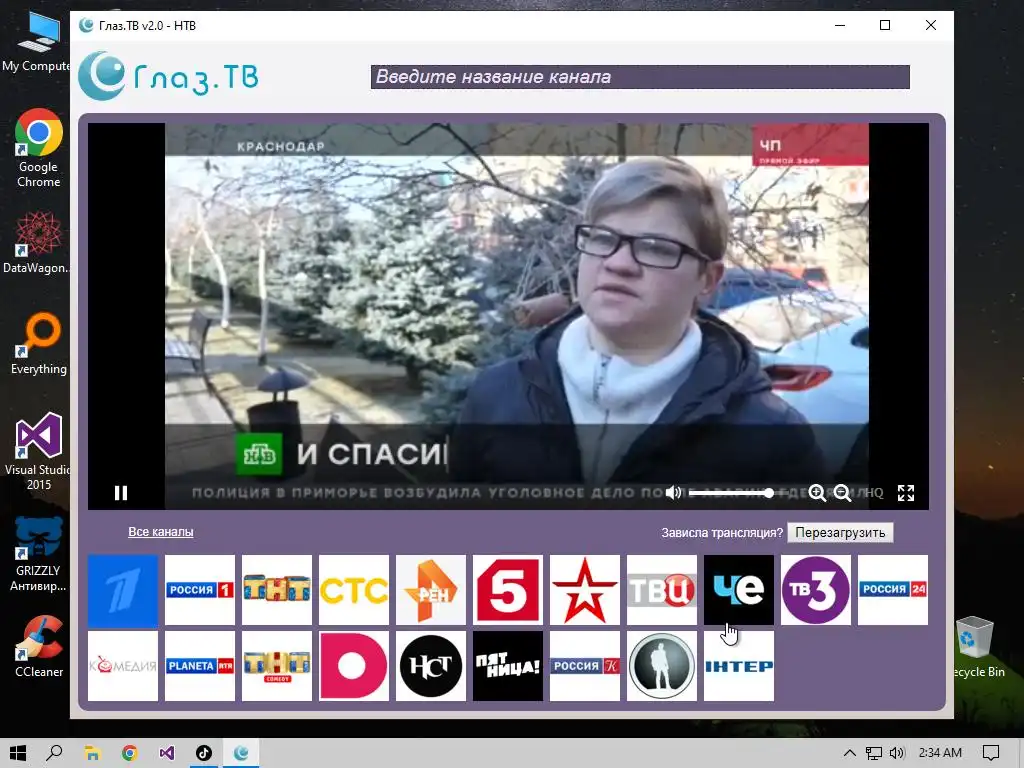Select the ТНТ Comedy channel
Image resolution: width=1024 pixels, height=768 pixels.
click(x=277, y=666)
